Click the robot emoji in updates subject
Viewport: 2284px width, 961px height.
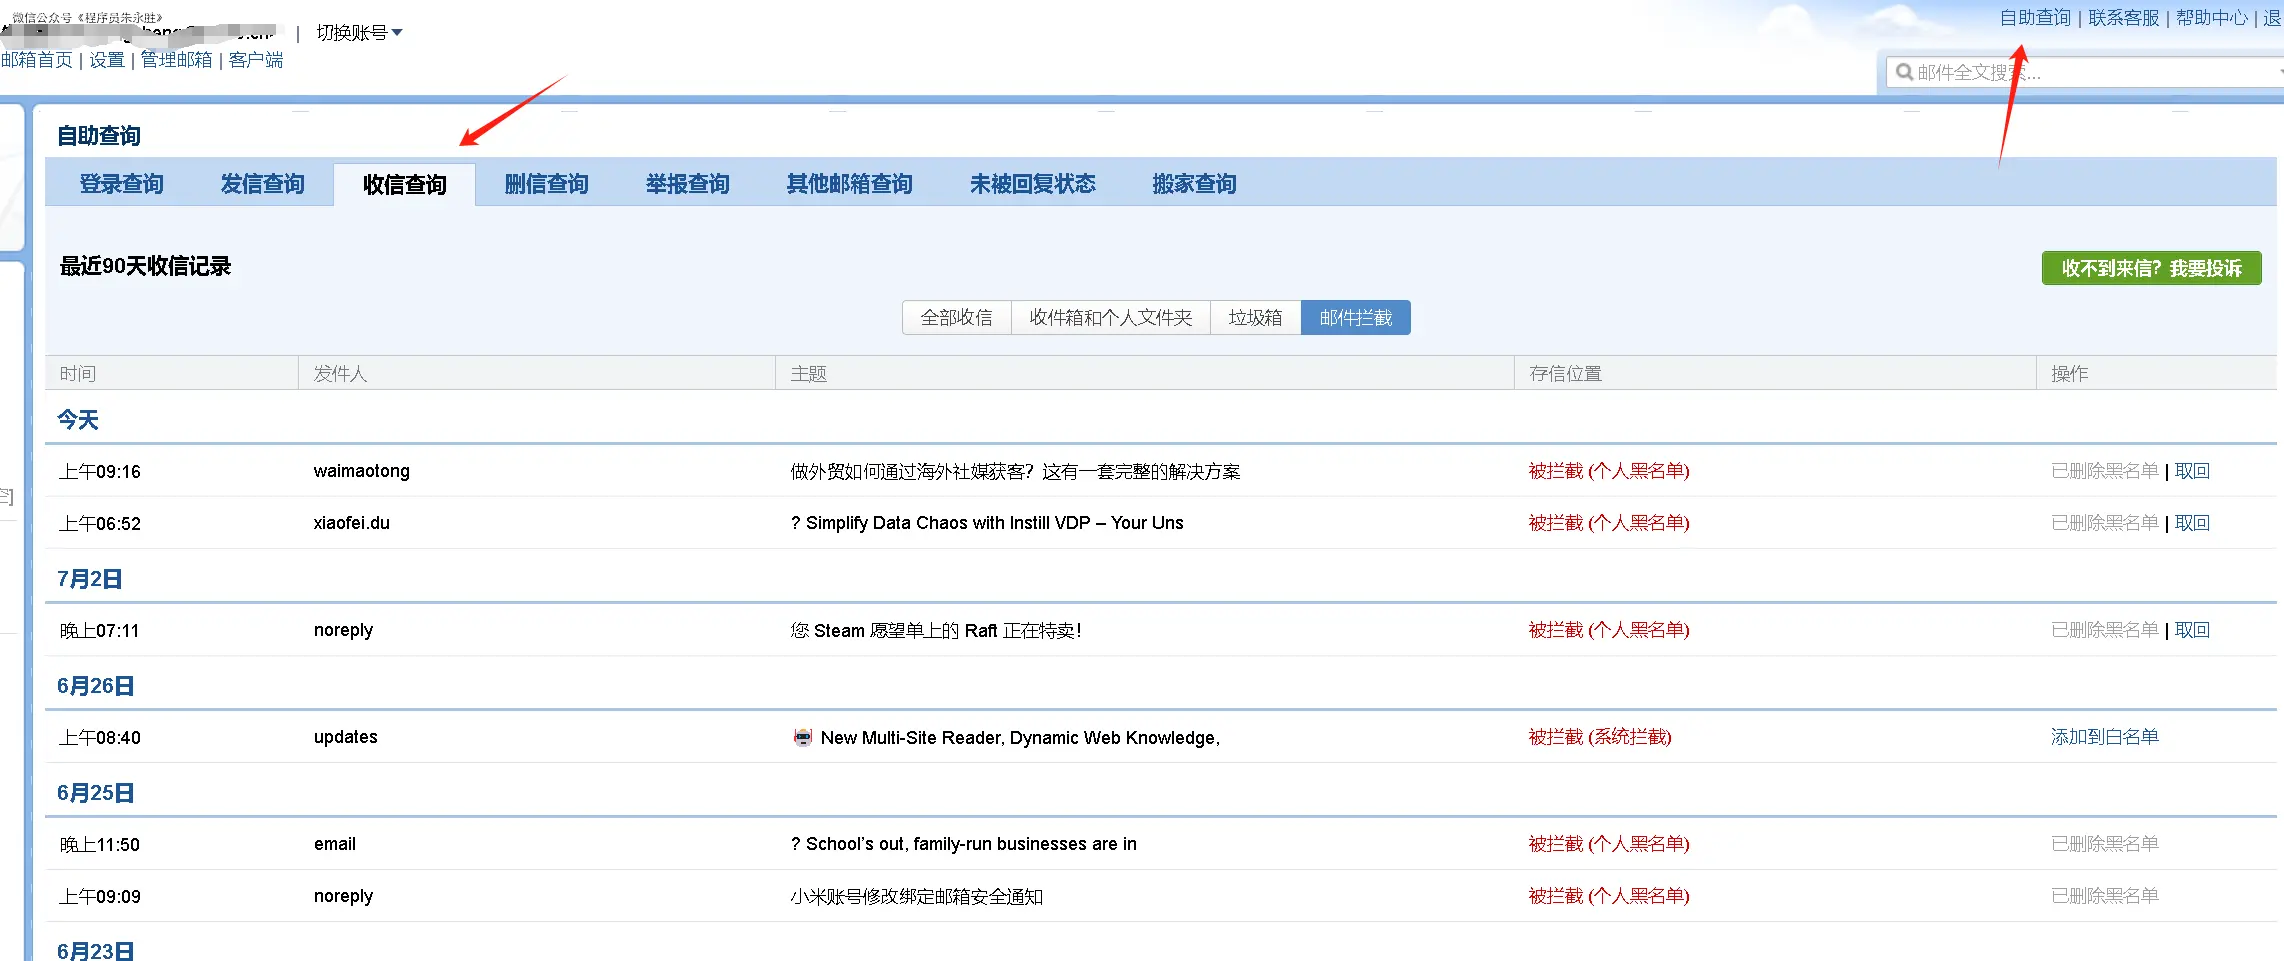tap(803, 738)
